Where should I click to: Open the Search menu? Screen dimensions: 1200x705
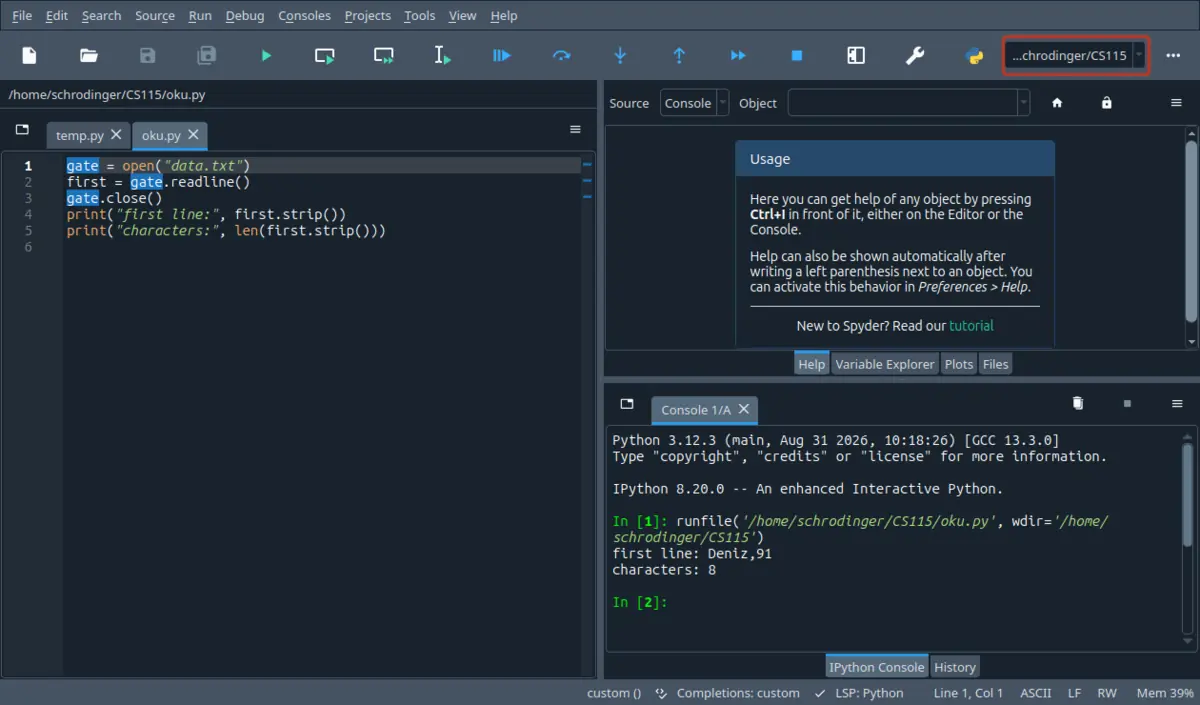(101, 15)
